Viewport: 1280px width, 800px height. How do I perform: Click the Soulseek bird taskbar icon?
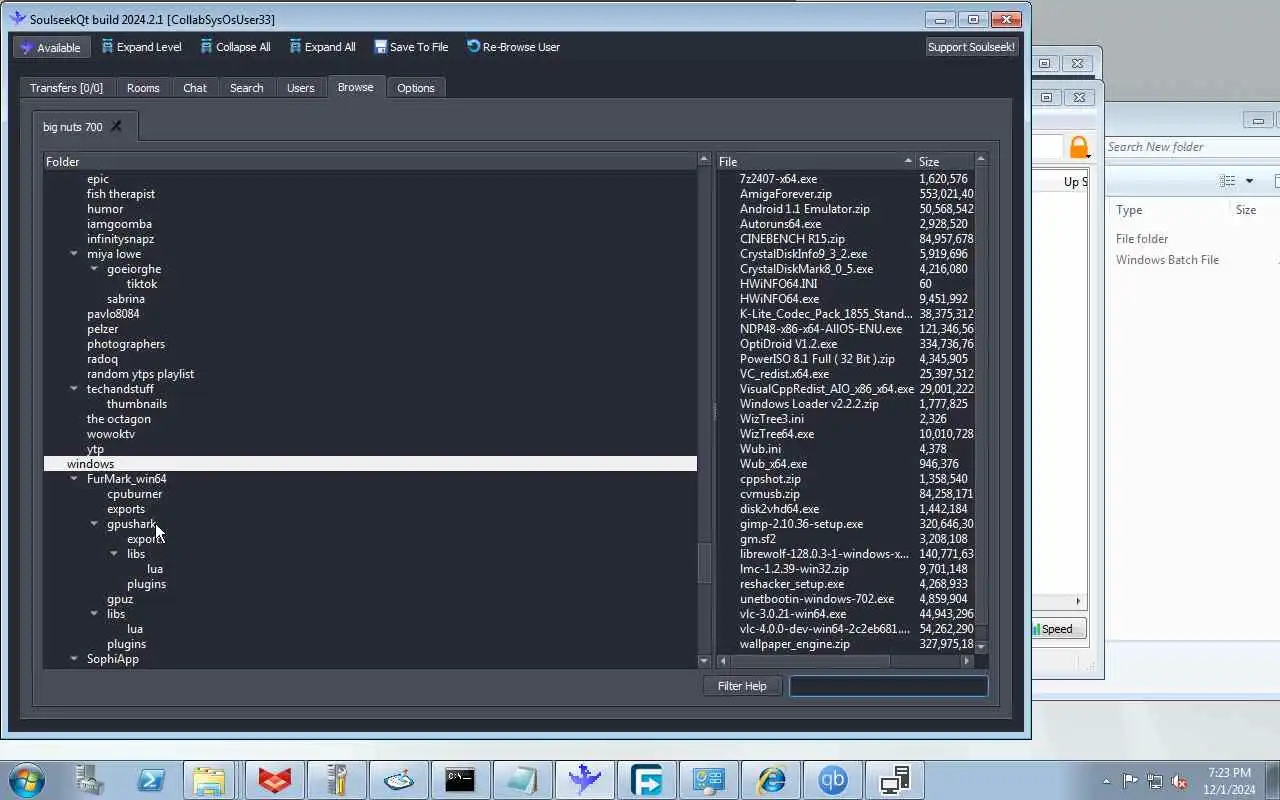(584, 780)
